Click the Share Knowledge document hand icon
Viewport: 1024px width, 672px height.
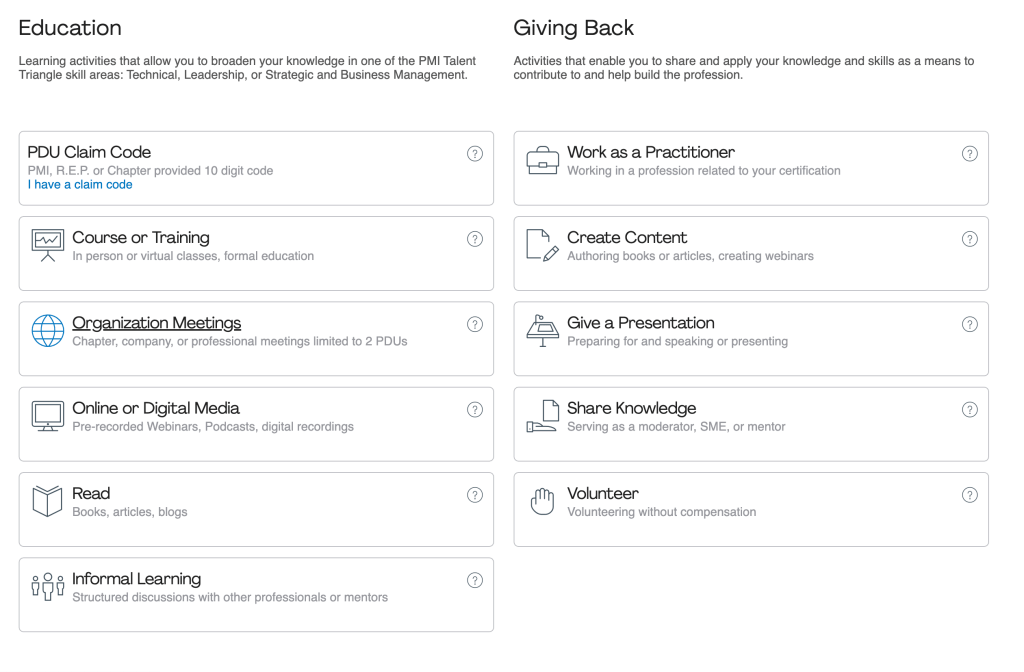click(x=542, y=416)
